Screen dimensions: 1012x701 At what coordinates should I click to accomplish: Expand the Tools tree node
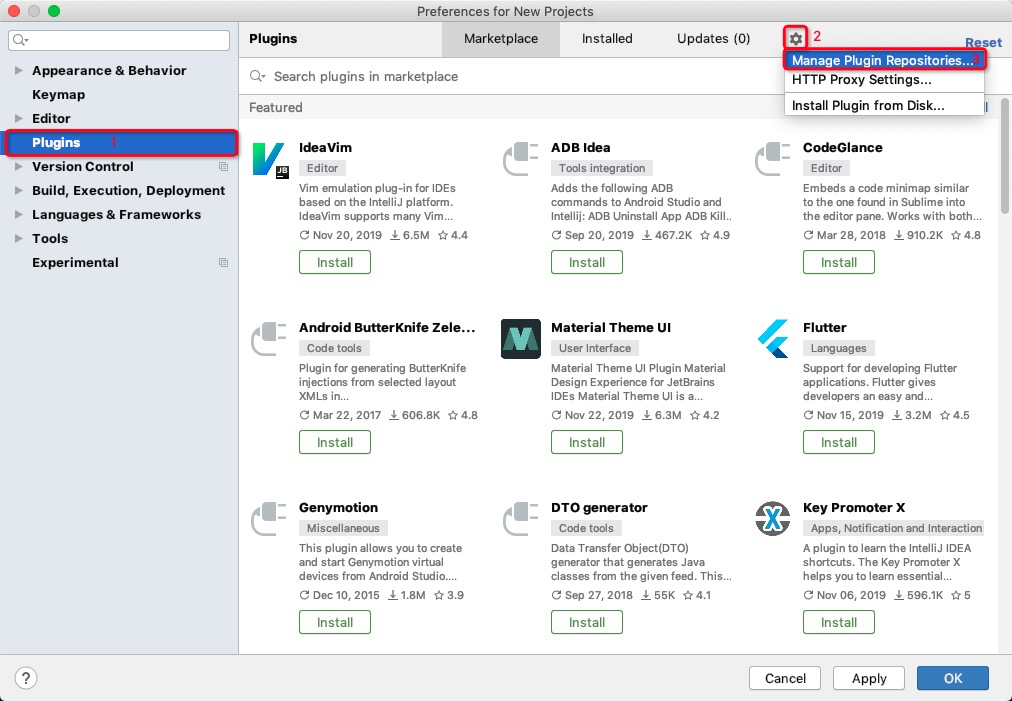(19, 238)
